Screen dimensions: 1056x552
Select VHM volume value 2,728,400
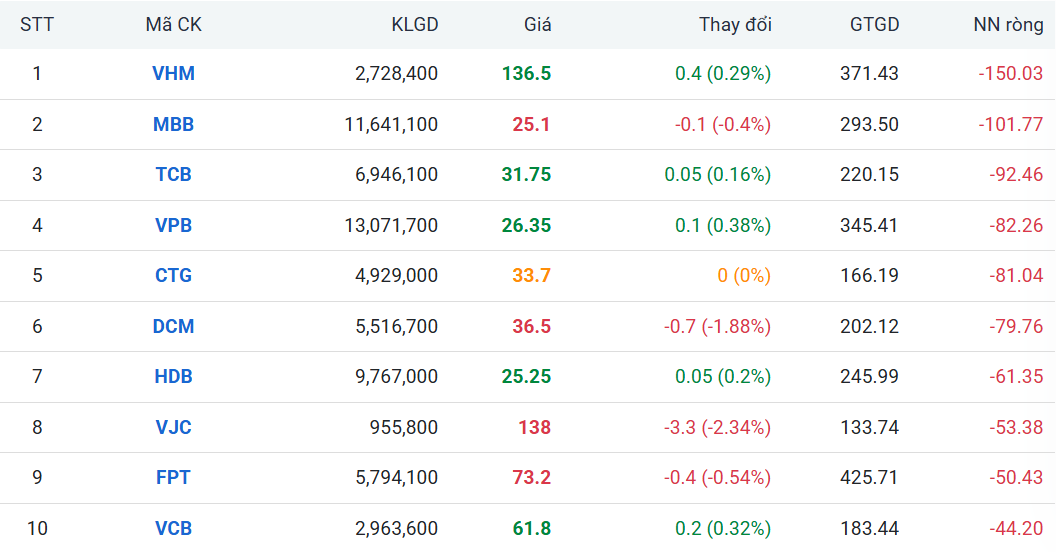(x=397, y=73)
